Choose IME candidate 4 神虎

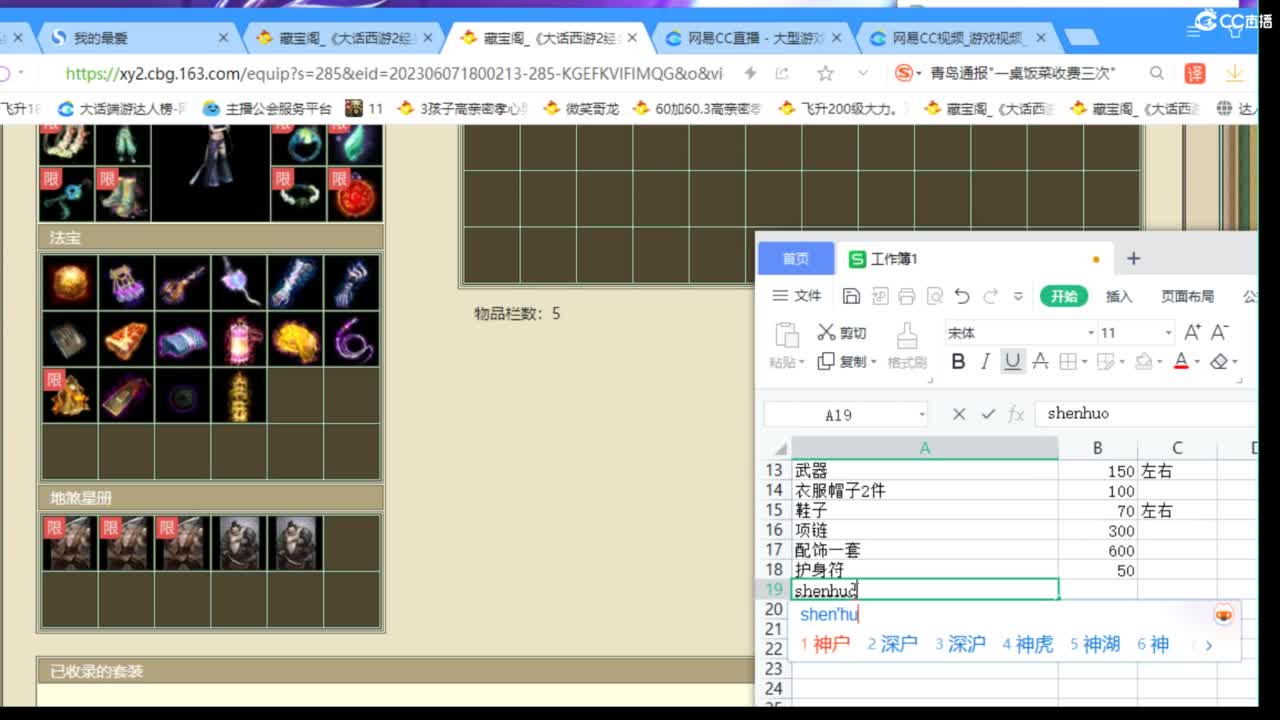1028,645
